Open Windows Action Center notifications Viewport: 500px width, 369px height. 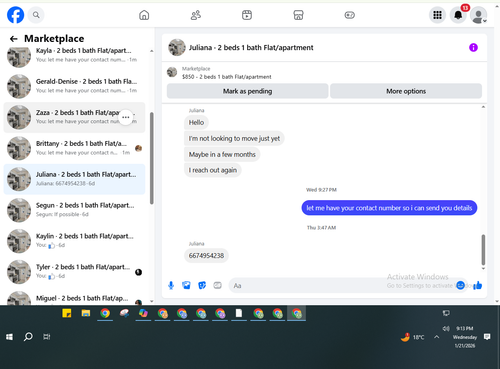487,337
